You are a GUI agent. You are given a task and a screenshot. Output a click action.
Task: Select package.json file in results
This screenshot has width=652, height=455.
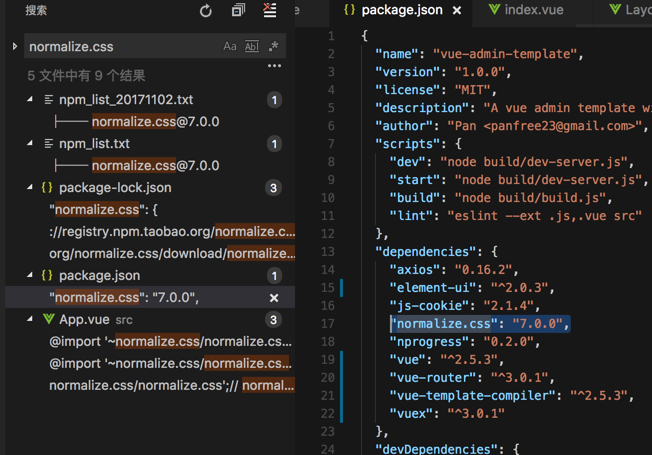(x=99, y=276)
